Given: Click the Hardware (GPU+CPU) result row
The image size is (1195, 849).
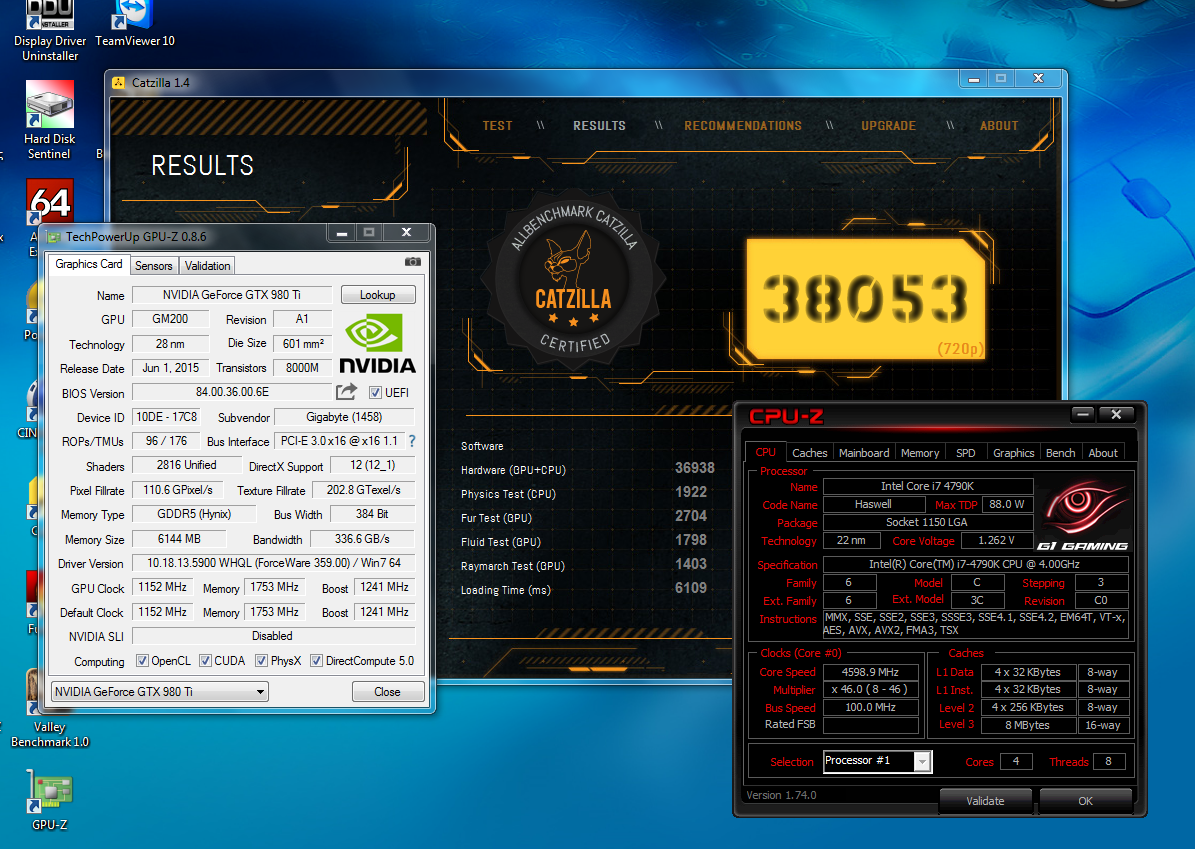Looking at the screenshot, I should pos(588,469).
